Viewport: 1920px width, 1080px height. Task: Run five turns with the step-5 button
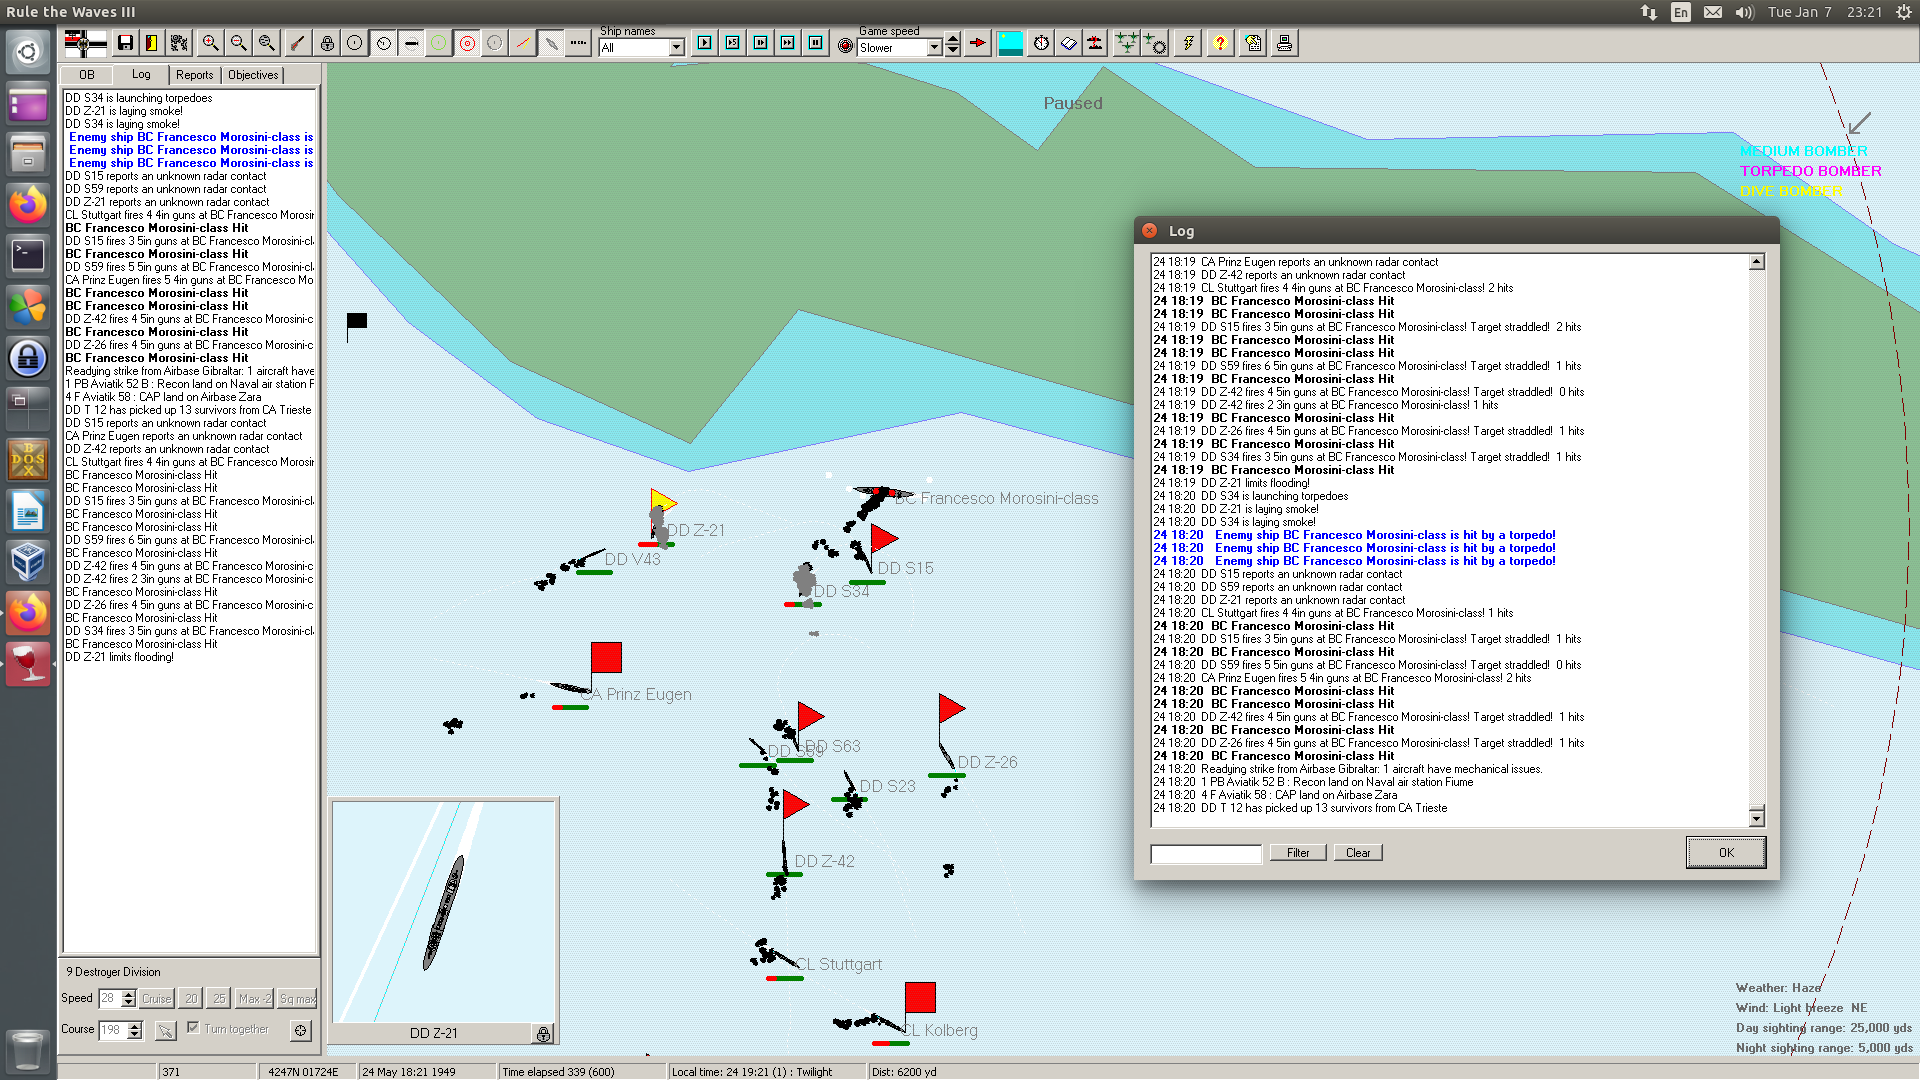tap(733, 43)
